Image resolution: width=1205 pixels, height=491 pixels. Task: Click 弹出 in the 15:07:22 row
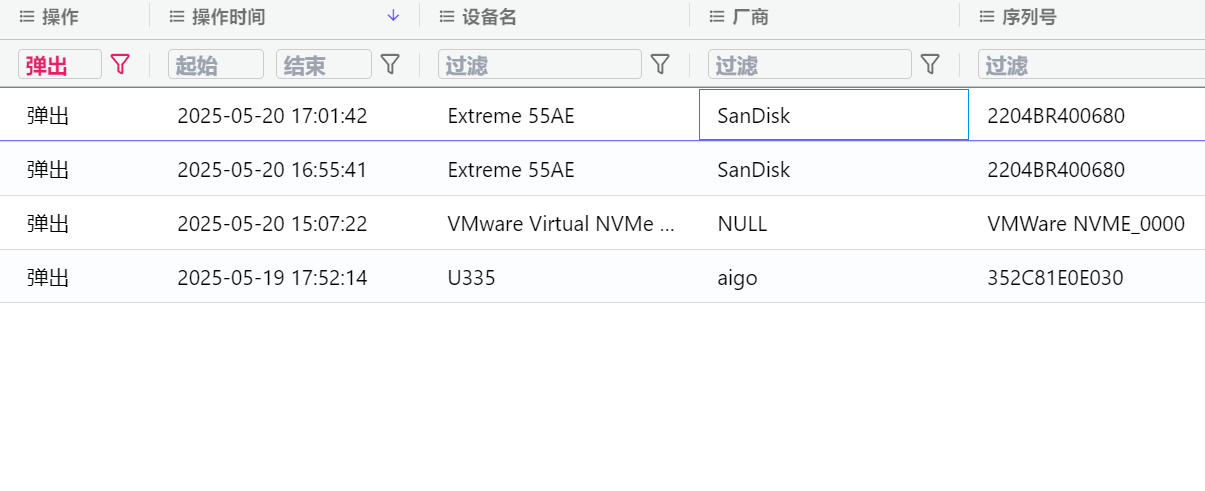click(48, 224)
